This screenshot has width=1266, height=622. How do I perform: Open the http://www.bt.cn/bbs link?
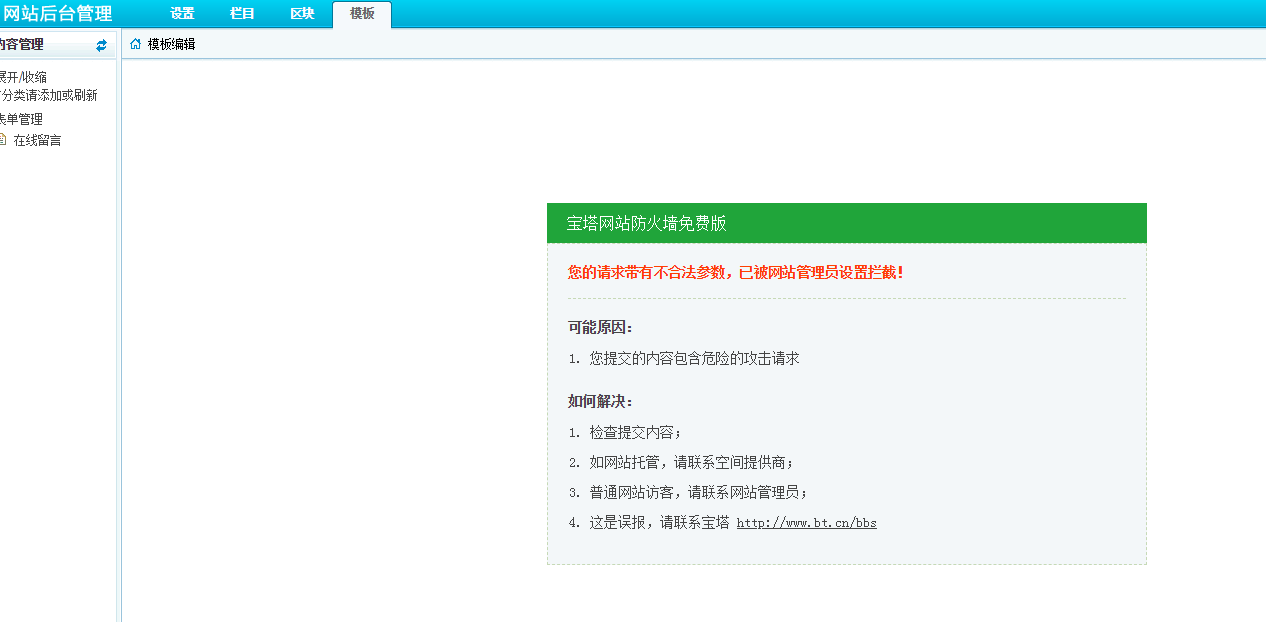[807, 523]
